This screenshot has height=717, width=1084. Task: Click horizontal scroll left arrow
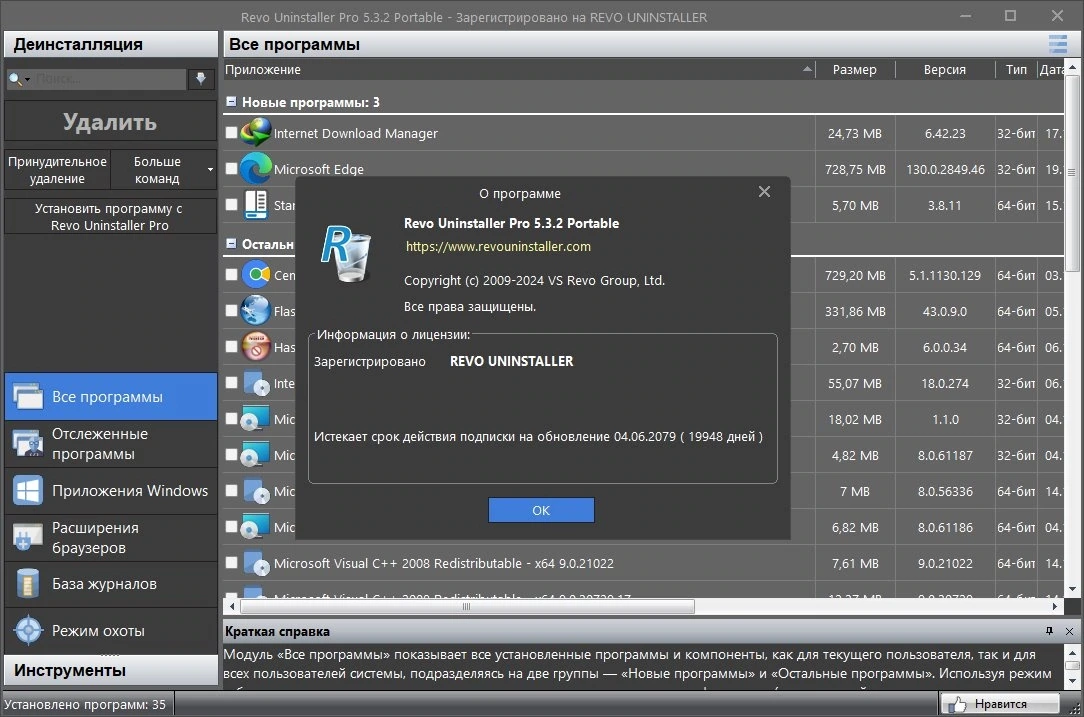pyautogui.click(x=232, y=606)
